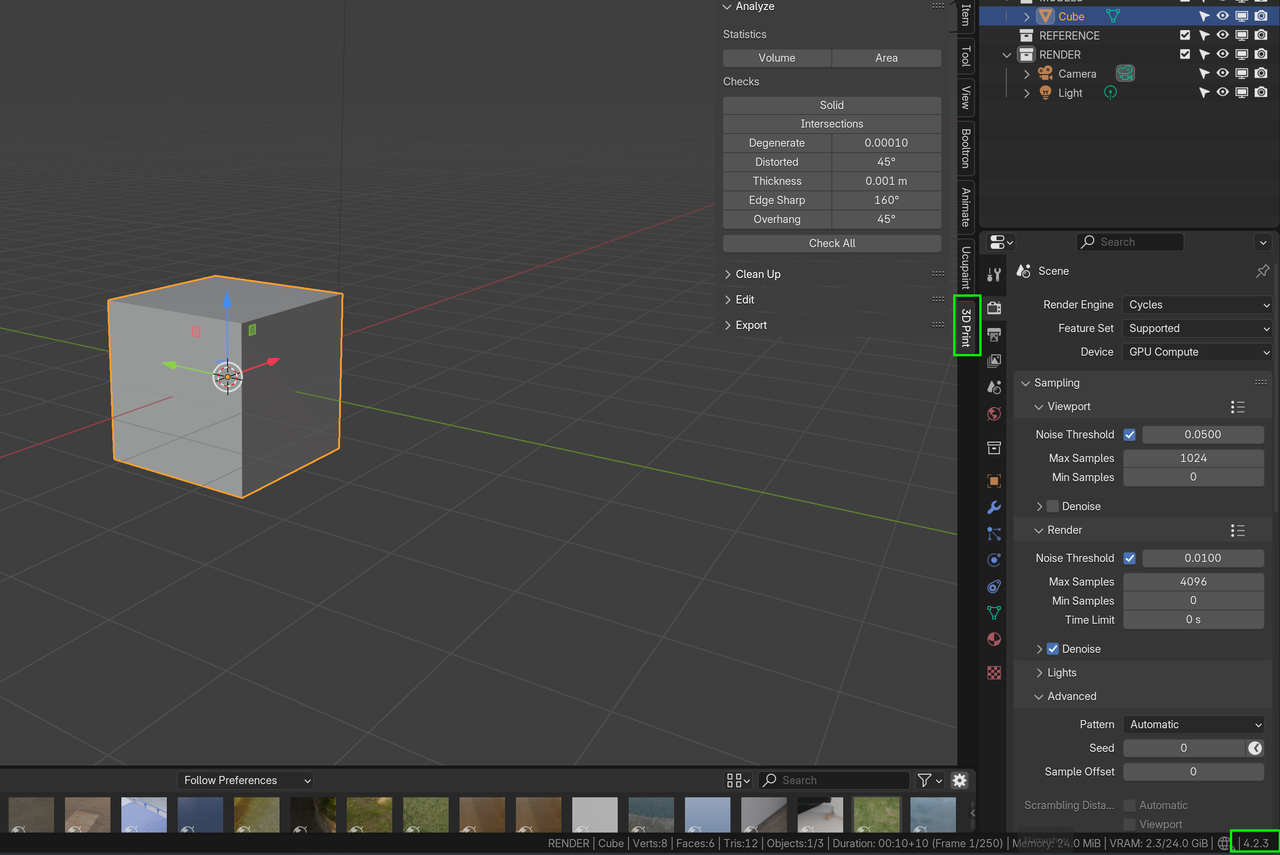Enable Viewport Denoise checkbox
This screenshot has height=855, width=1280.
click(x=1052, y=506)
